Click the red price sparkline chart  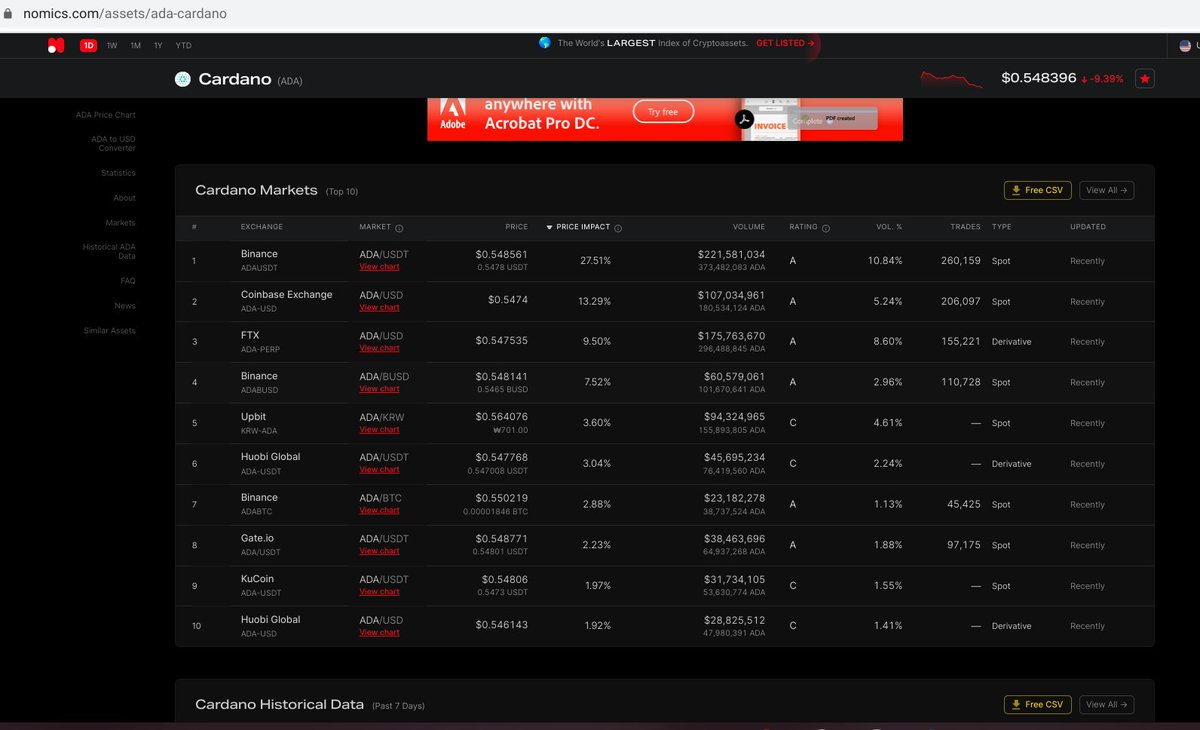pos(953,78)
